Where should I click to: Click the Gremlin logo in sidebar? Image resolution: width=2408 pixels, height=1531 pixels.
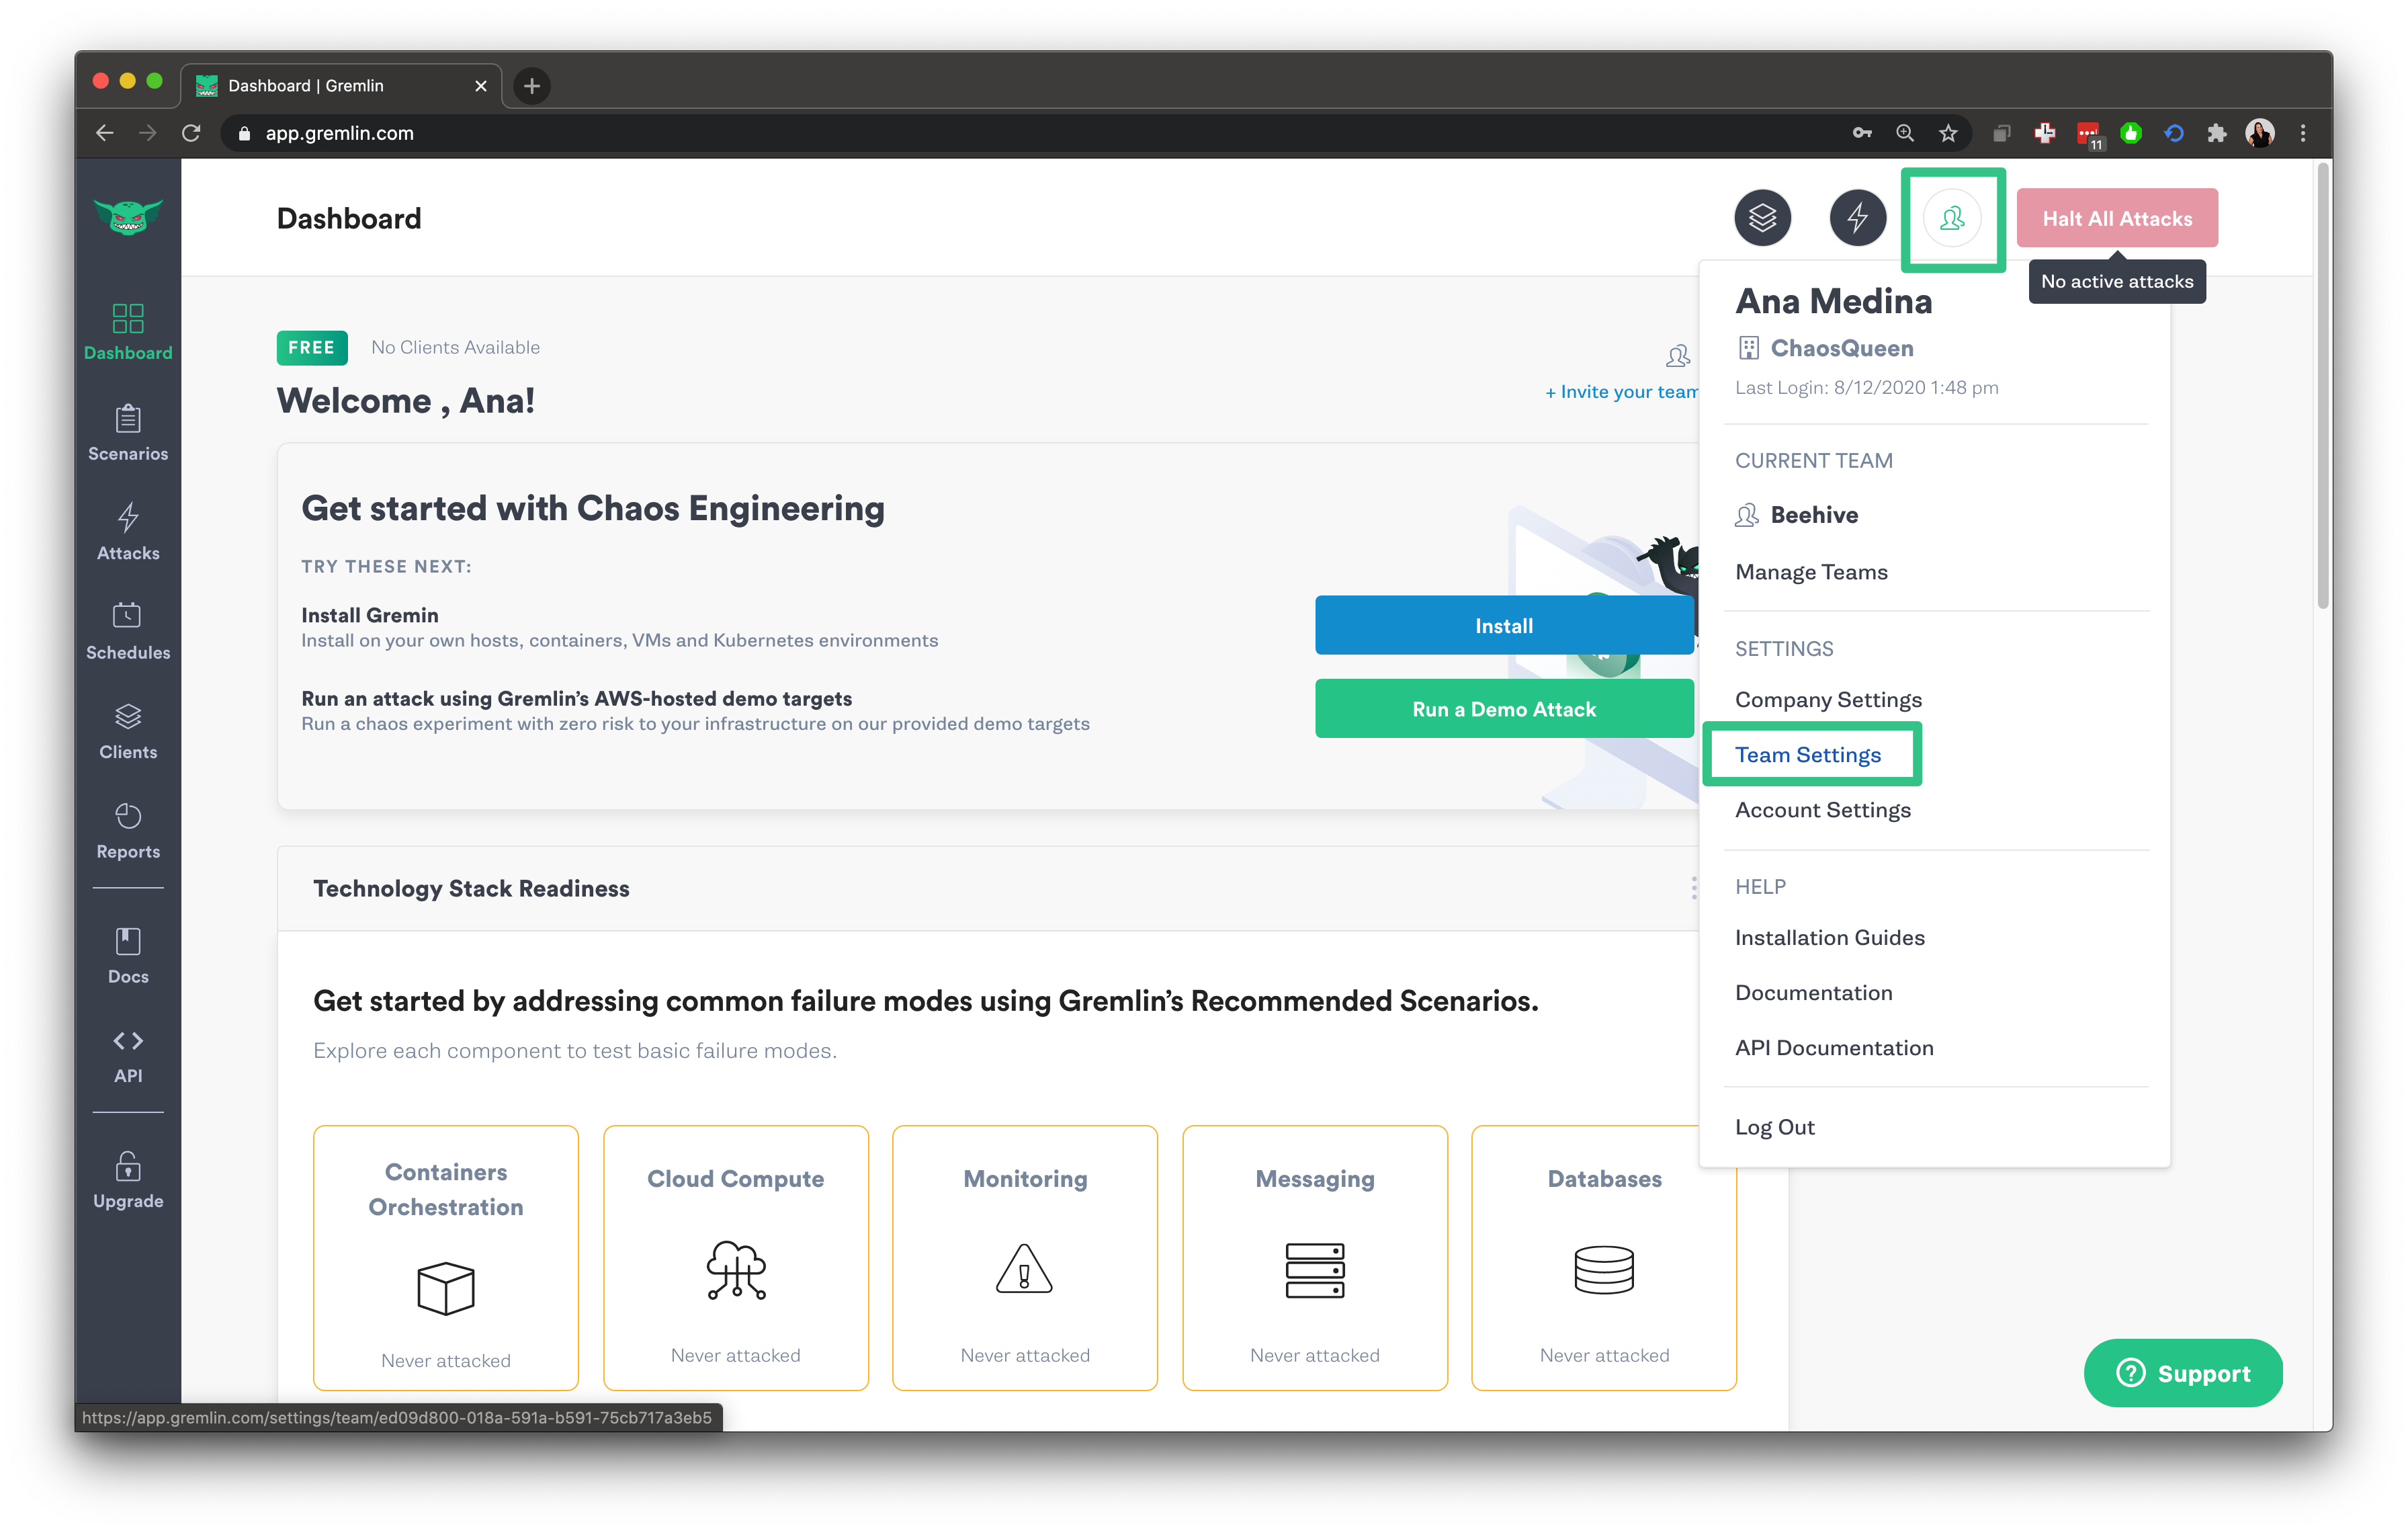click(x=128, y=216)
